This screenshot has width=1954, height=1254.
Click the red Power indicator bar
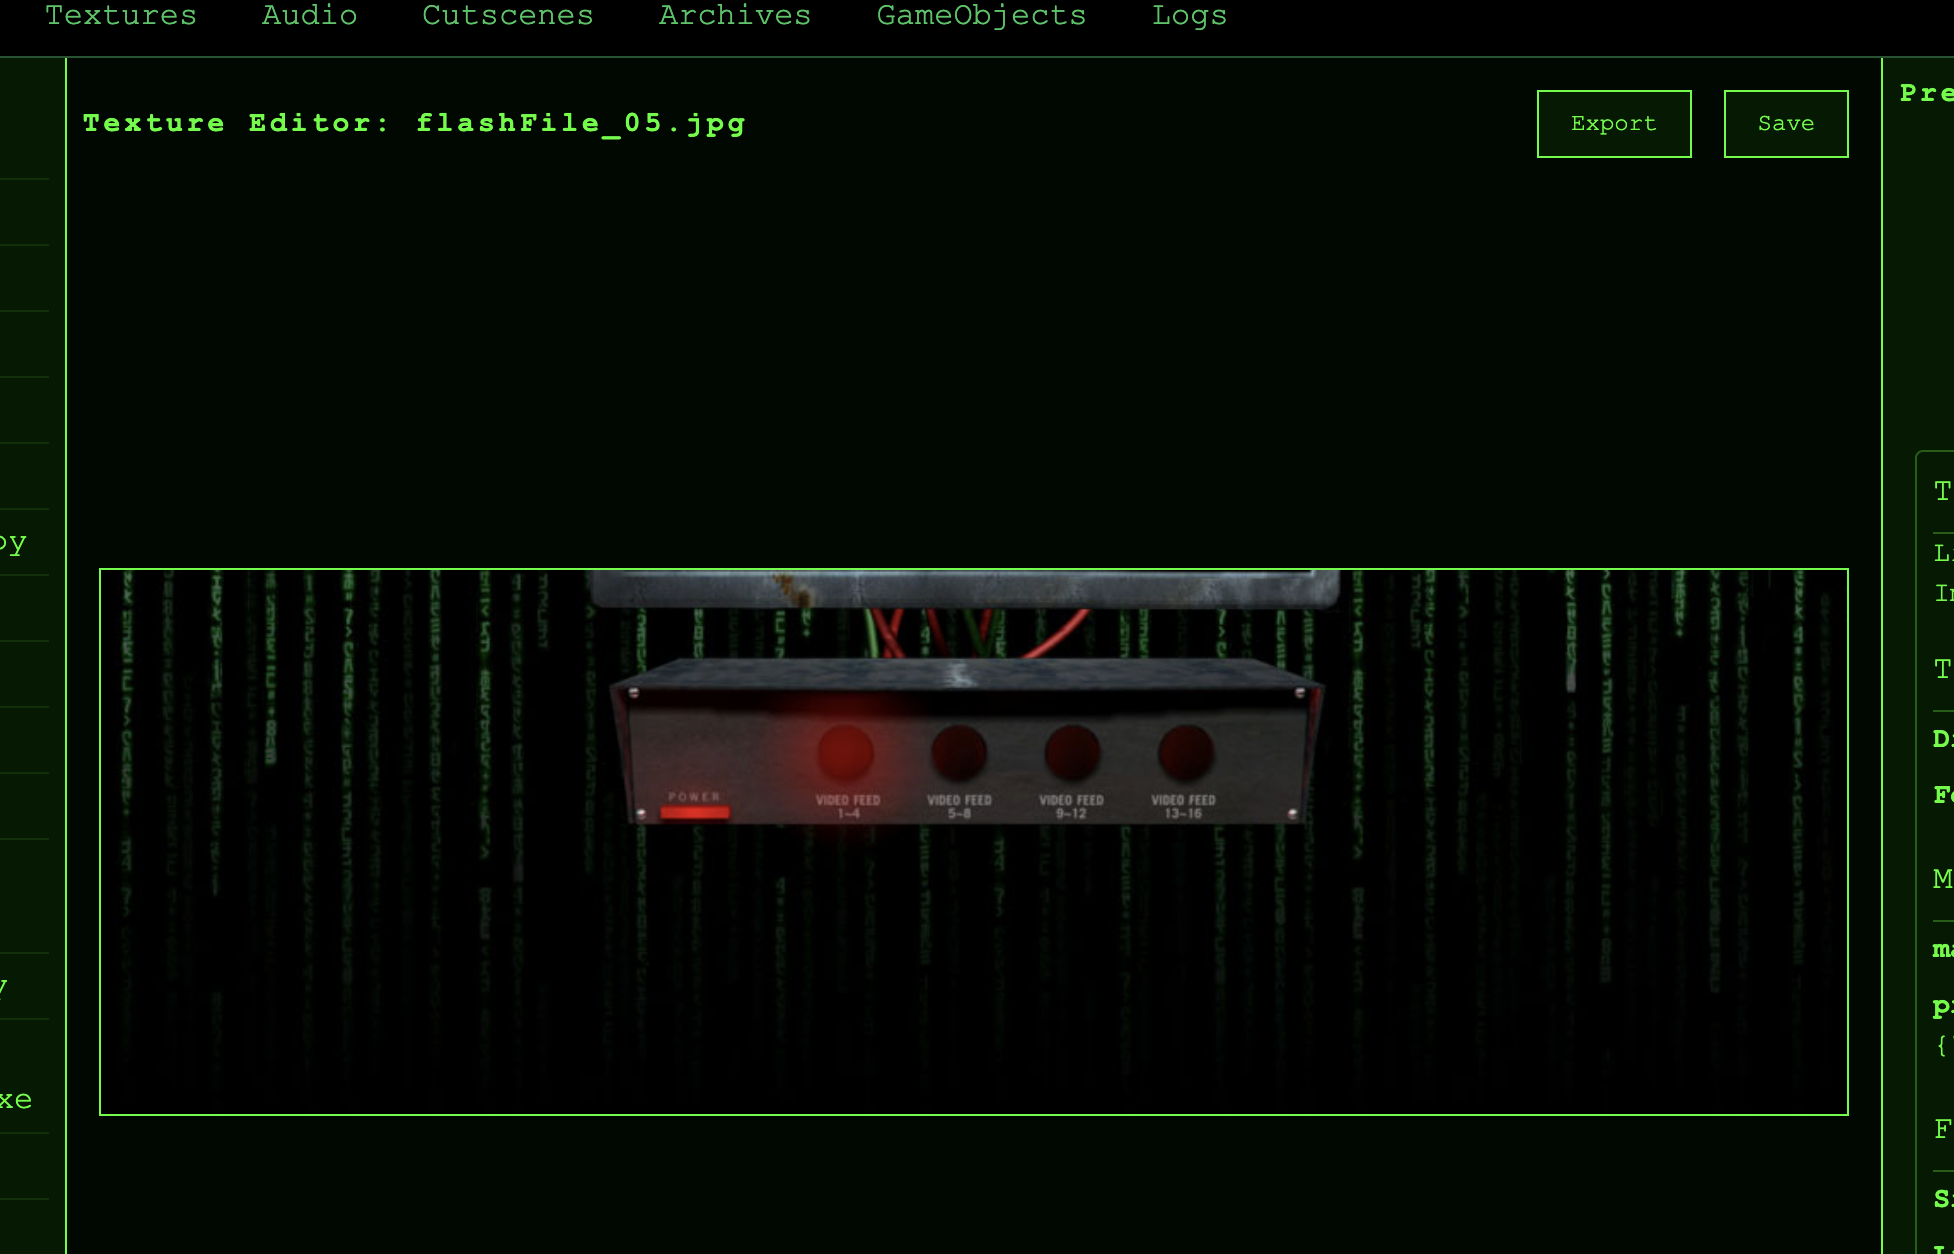click(695, 812)
